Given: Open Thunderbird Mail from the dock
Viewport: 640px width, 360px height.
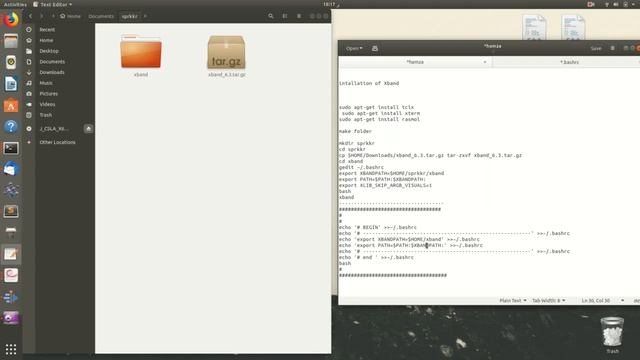Looking at the screenshot, I should tap(11, 169).
